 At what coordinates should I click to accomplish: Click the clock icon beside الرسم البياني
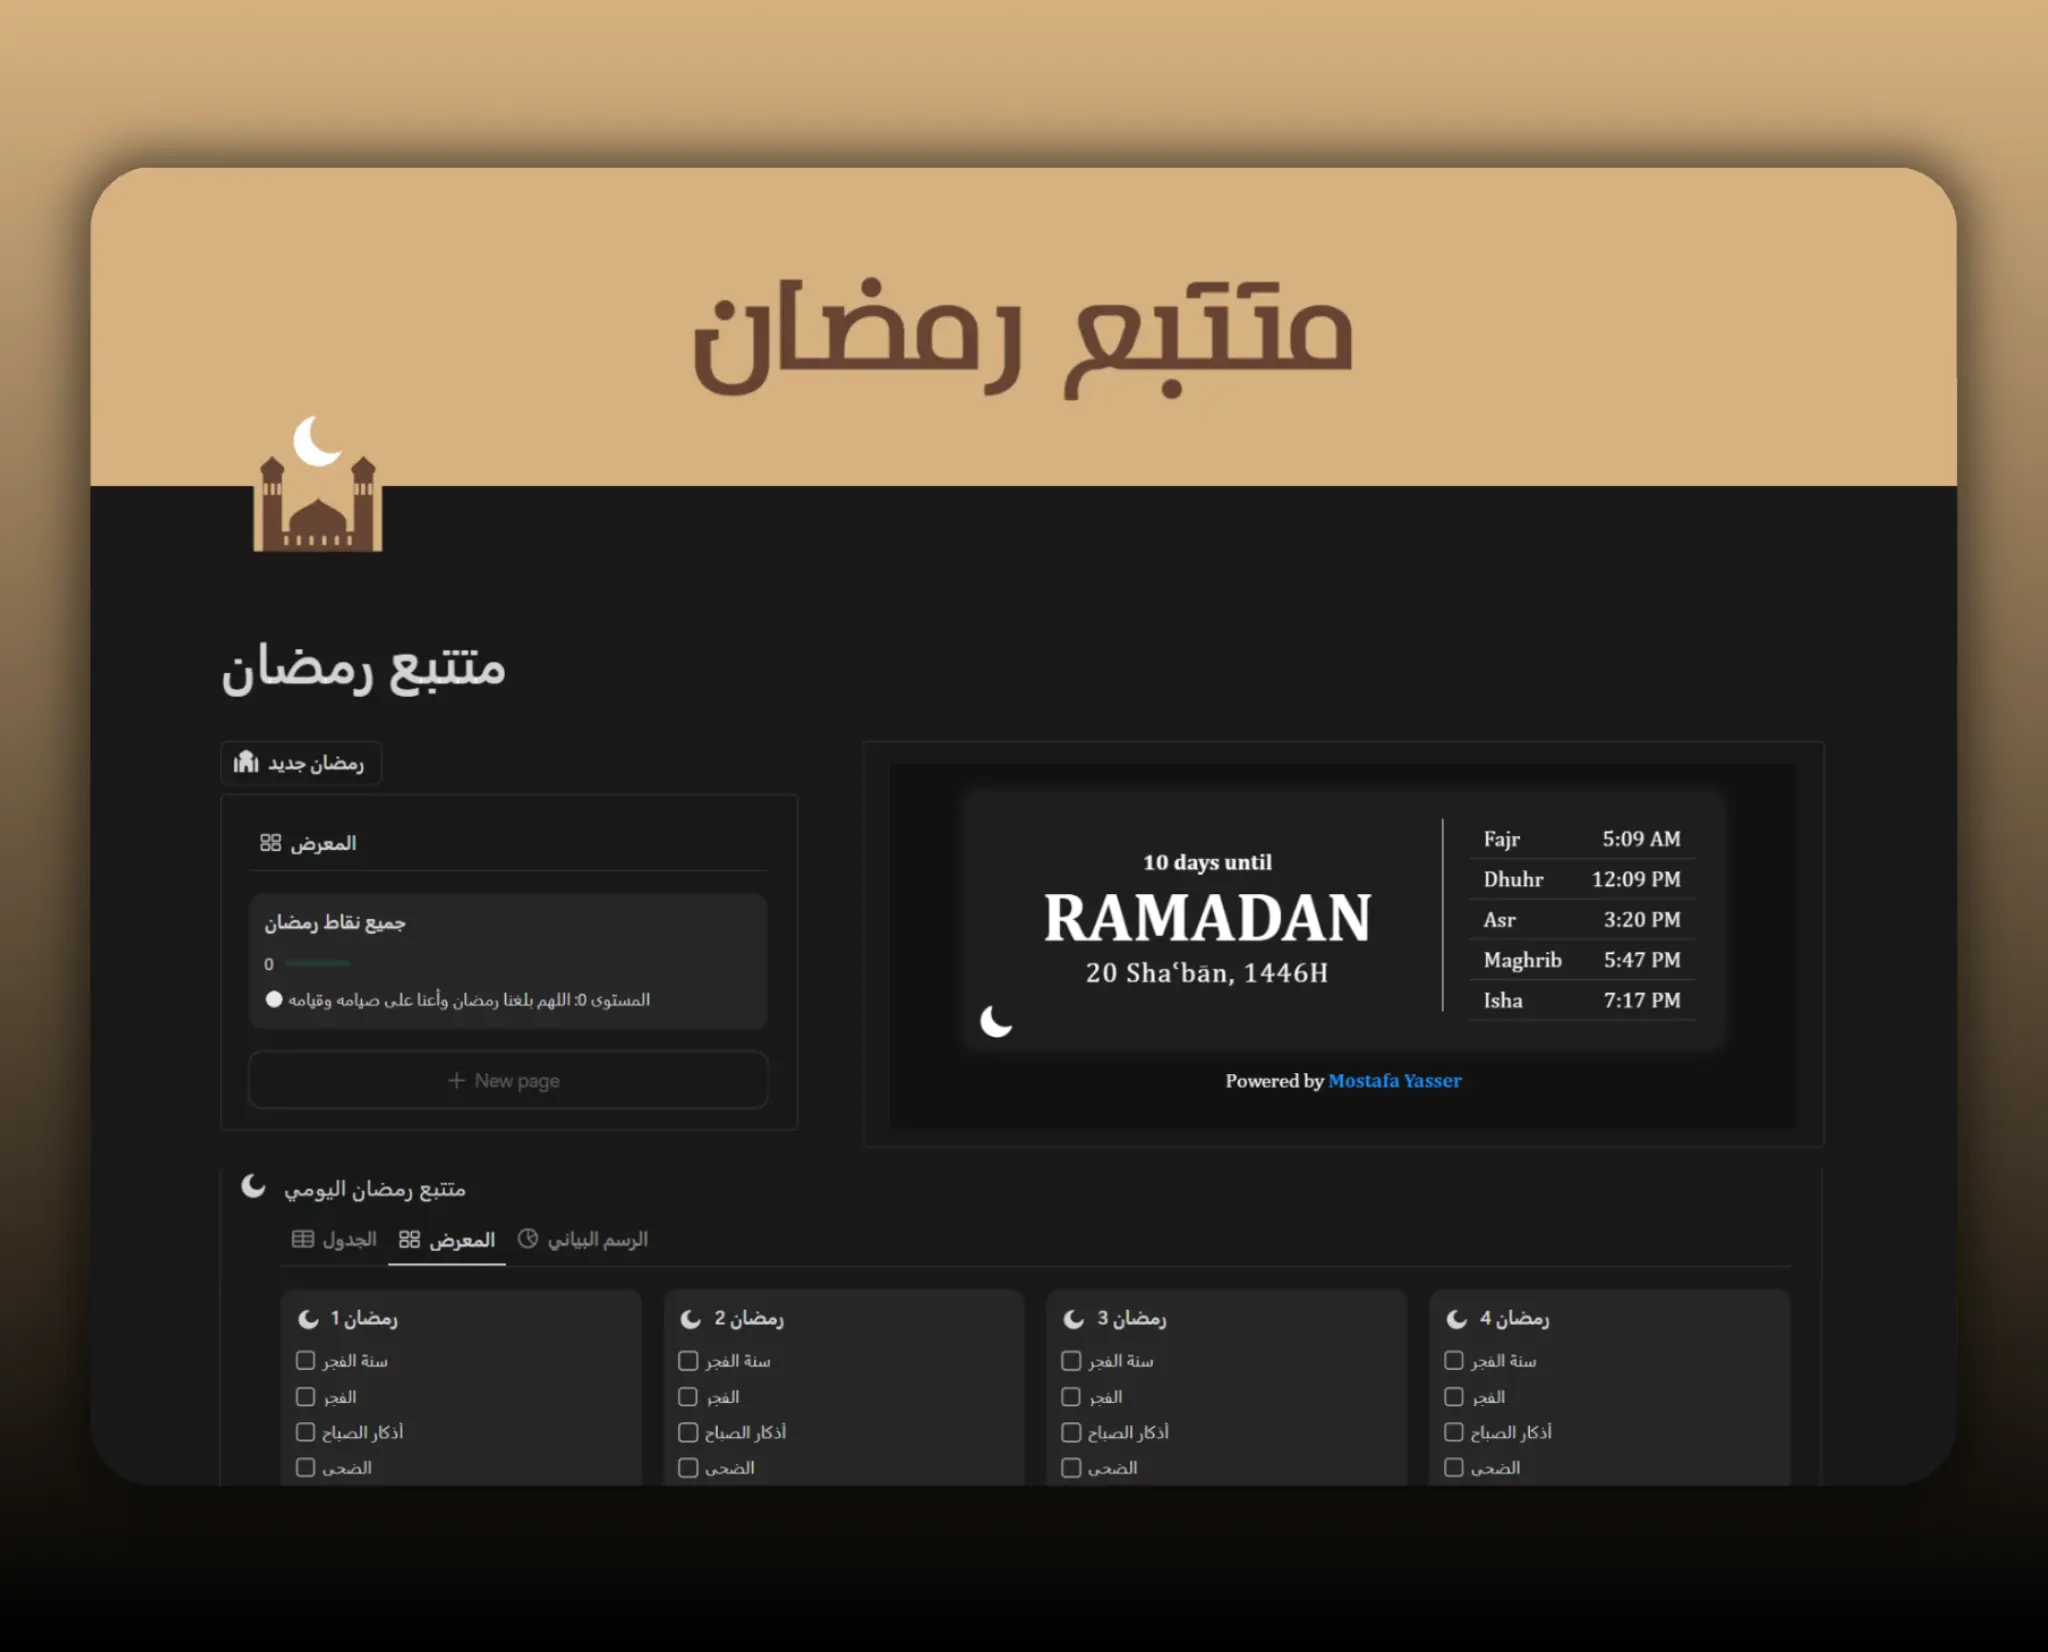[x=528, y=1238]
